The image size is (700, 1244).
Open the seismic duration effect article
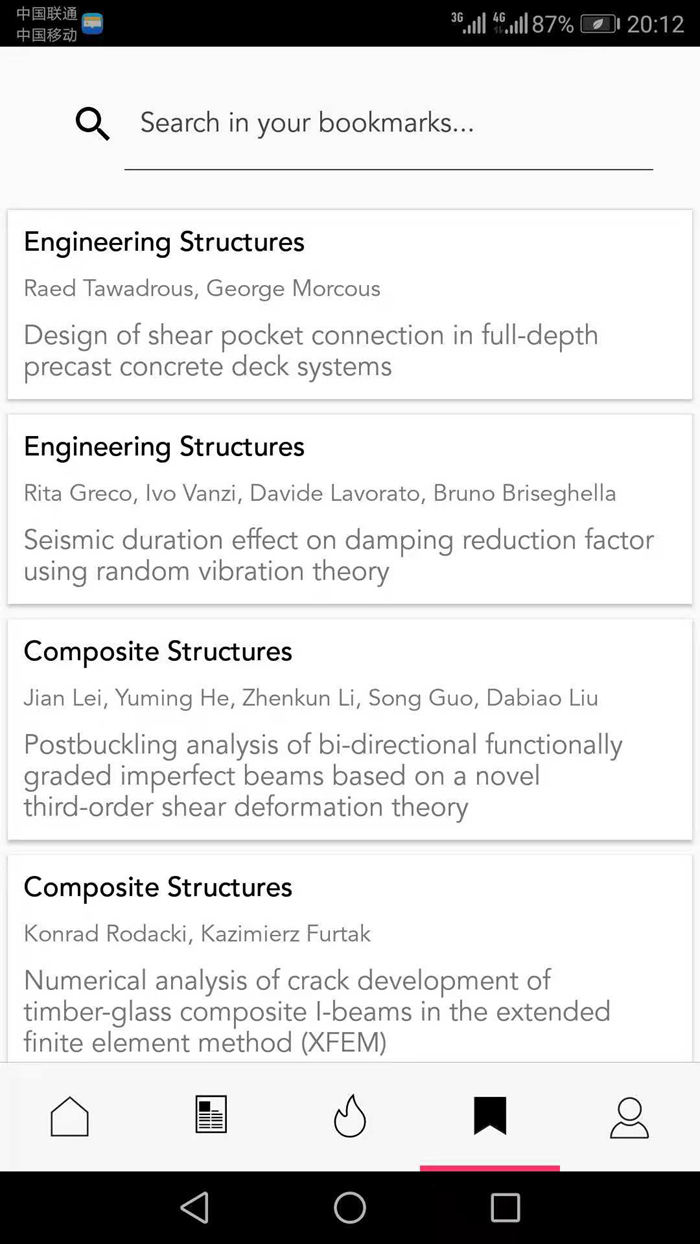(x=339, y=555)
